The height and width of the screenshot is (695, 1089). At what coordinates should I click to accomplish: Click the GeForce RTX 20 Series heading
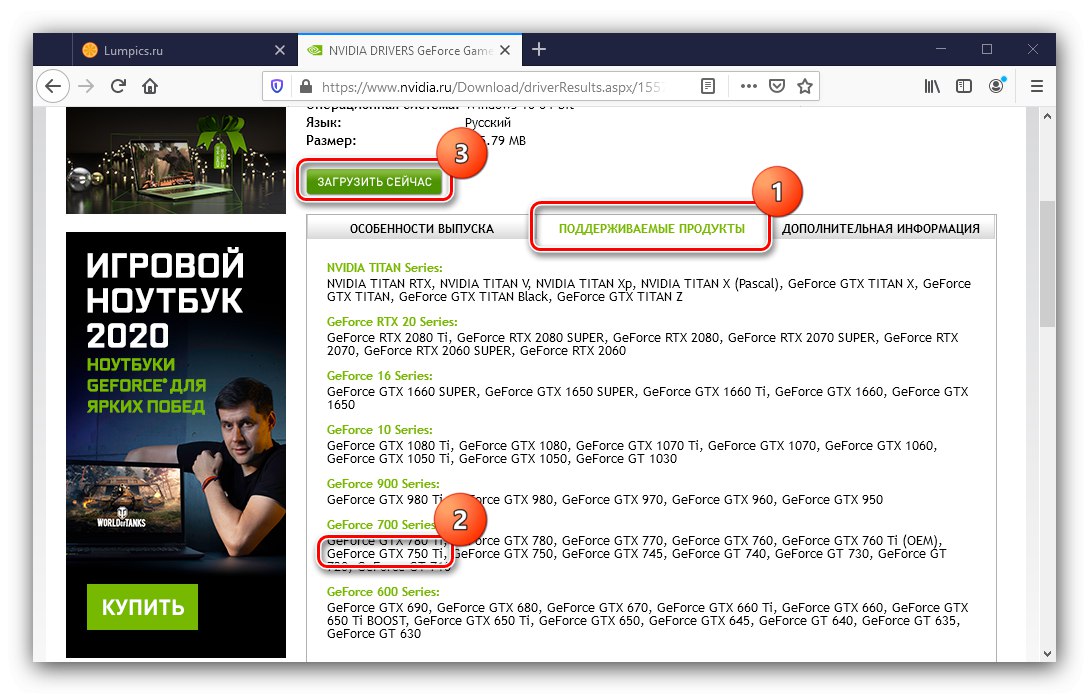click(x=392, y=322)
